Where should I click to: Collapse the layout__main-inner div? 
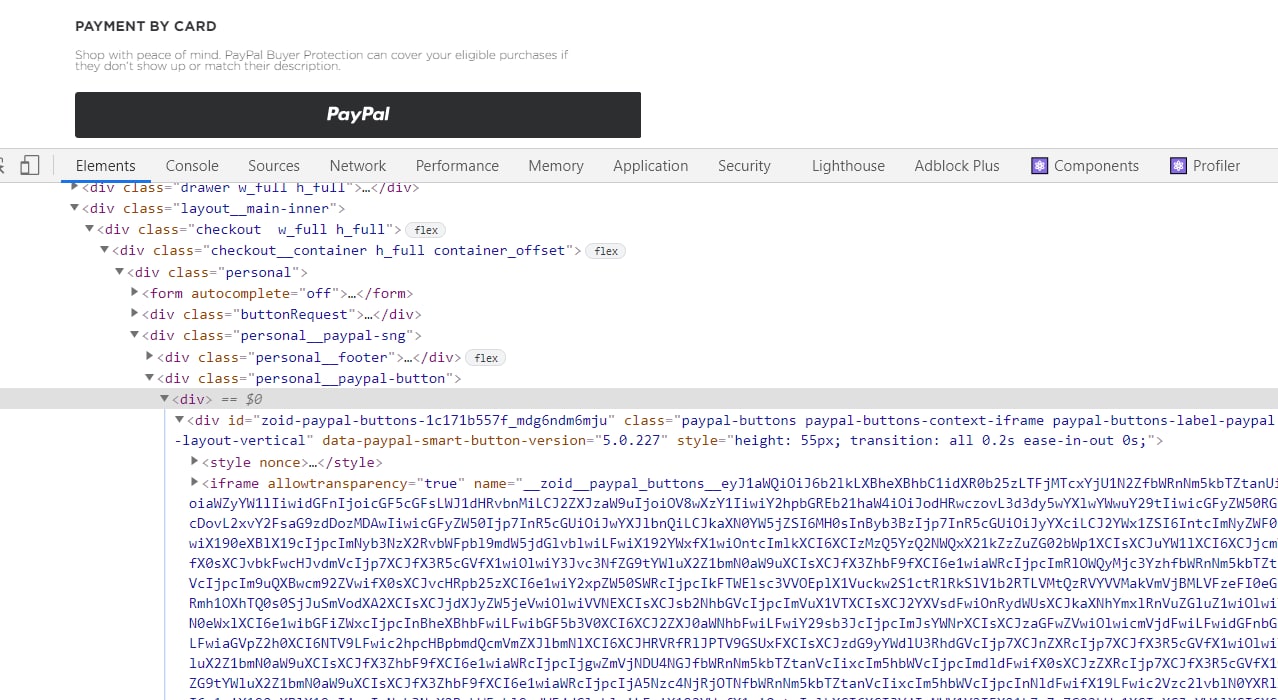[75, 208]
